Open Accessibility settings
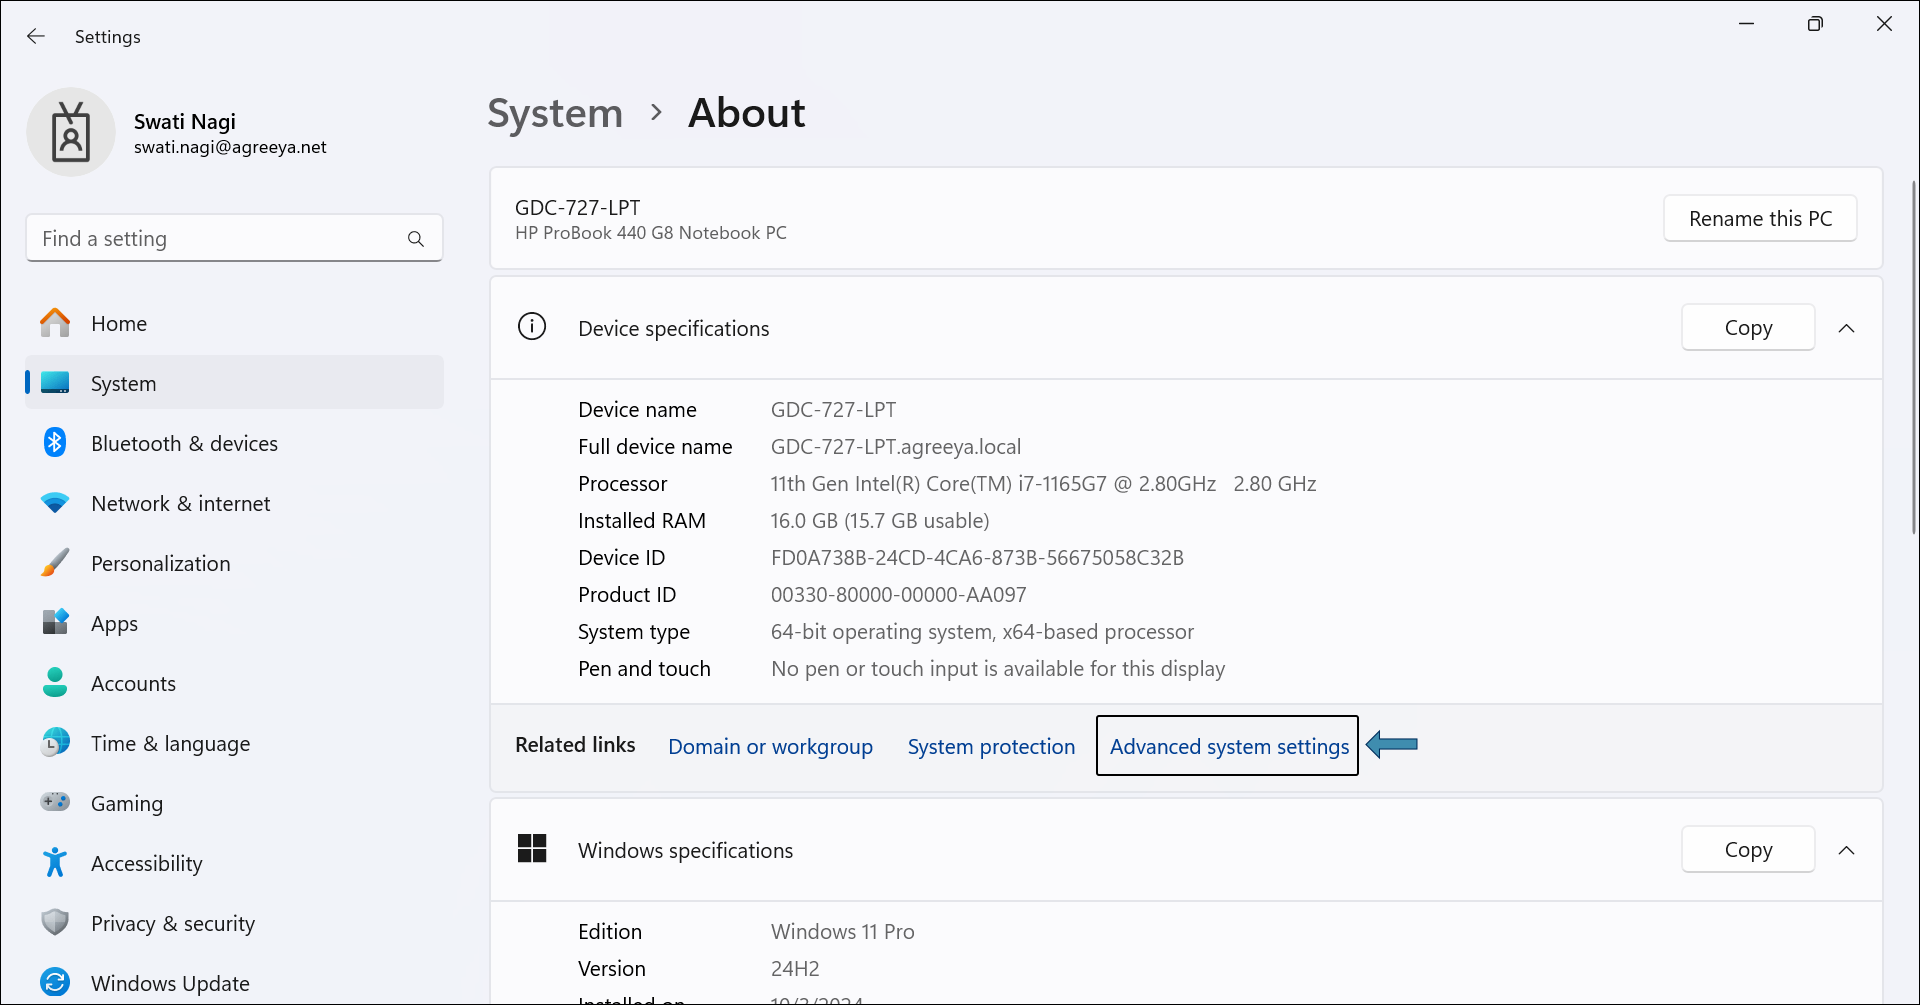1920x1005 pixels. pos(234,863)
